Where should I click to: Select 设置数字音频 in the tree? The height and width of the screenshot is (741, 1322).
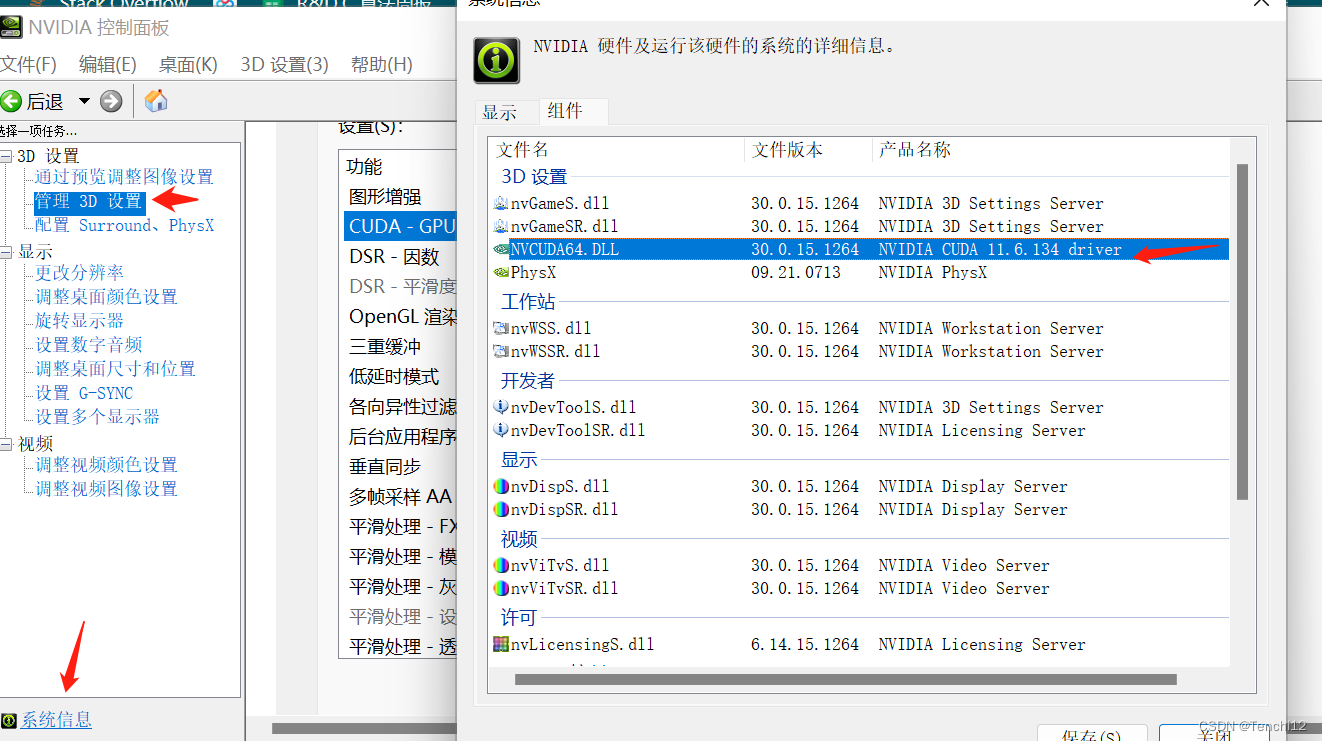pyautogui.click(x=89, y=345)
